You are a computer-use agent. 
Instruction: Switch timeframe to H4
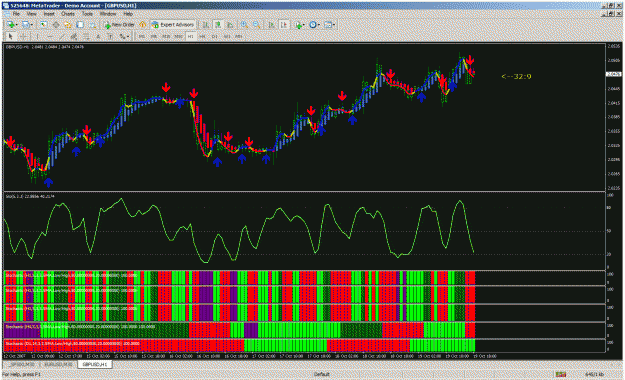[x=202, y=36]
